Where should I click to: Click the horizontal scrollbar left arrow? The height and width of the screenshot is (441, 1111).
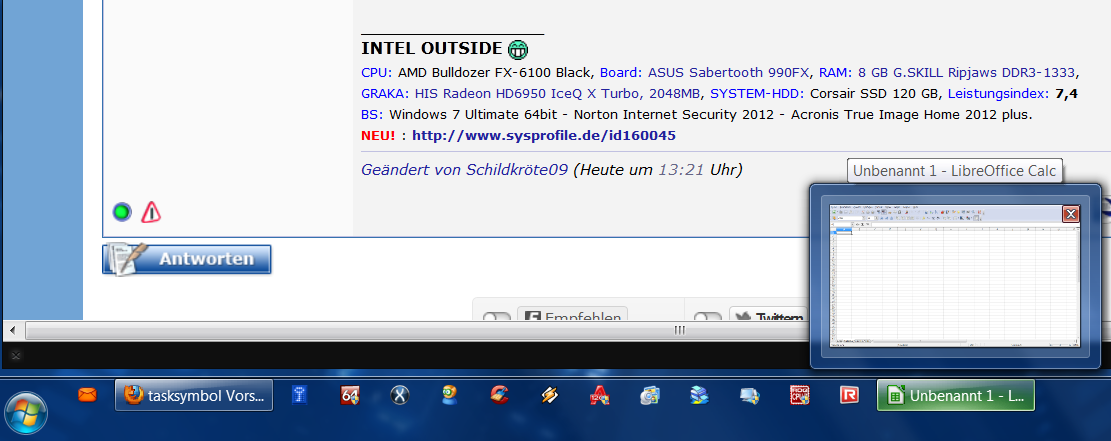click(13, 330)
